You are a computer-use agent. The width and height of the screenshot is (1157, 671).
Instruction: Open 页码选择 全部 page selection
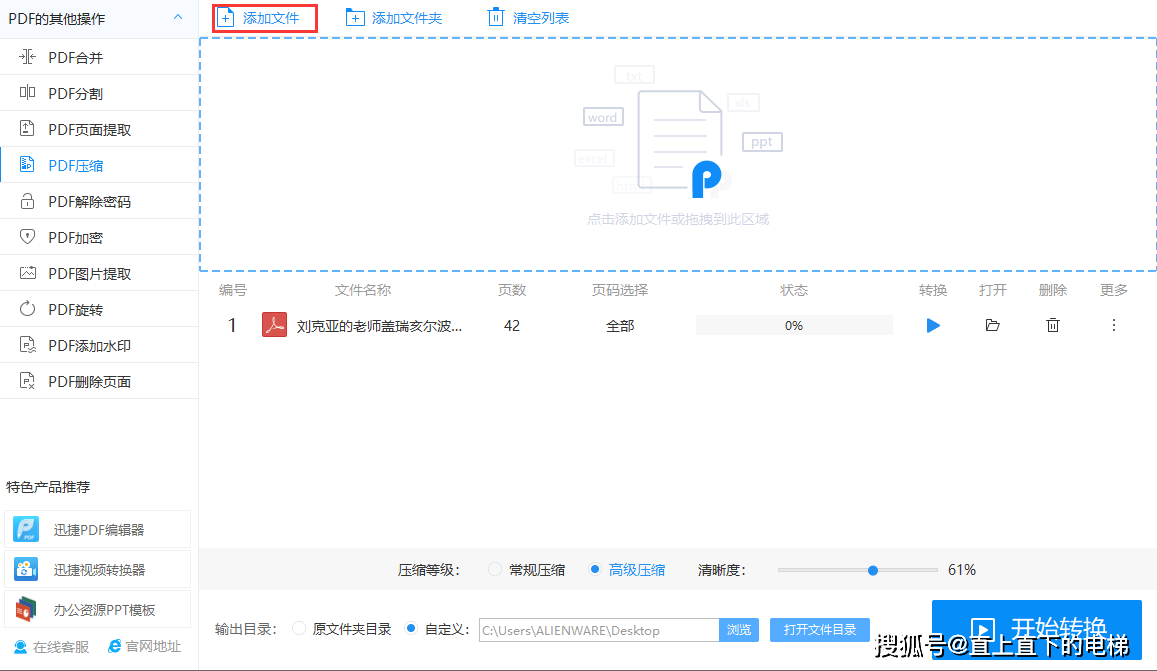pos(620,326)
